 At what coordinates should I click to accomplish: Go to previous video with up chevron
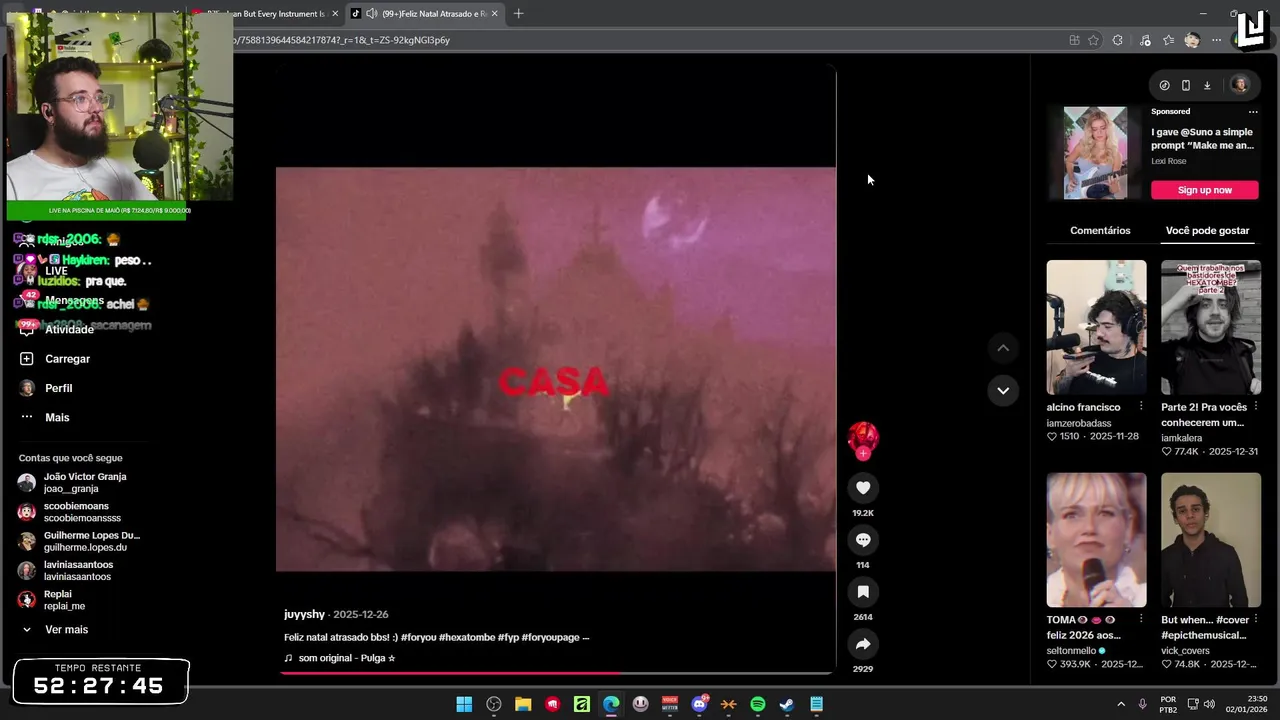point(1003,348)
